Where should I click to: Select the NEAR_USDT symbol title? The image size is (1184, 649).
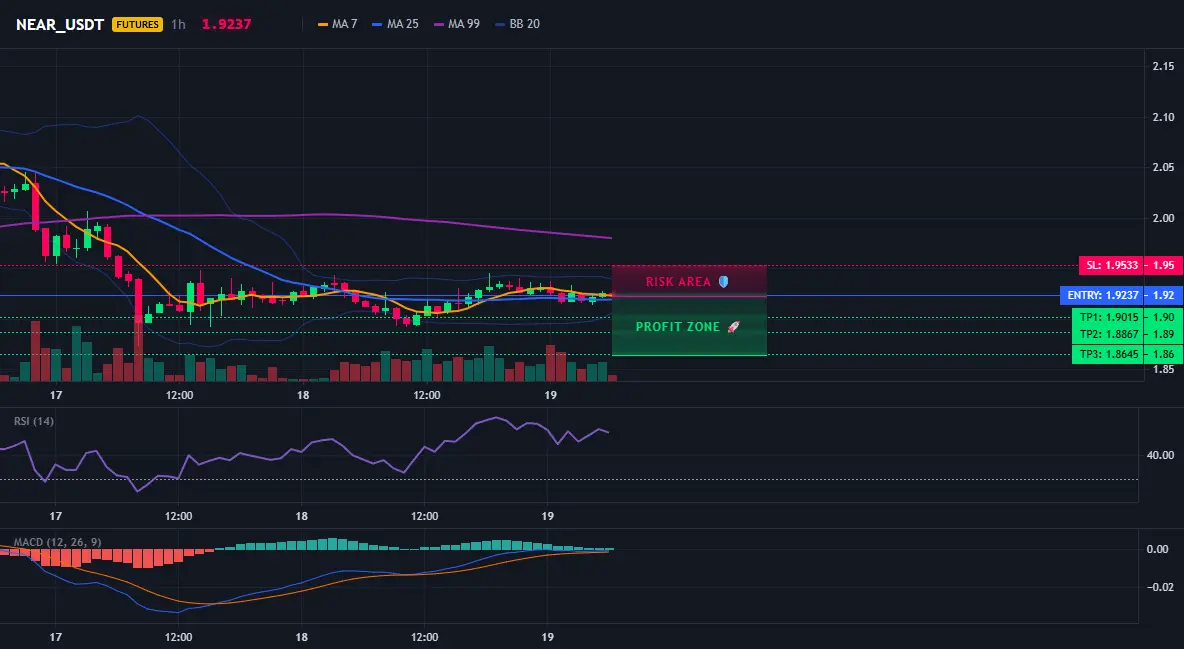(60, 24)
